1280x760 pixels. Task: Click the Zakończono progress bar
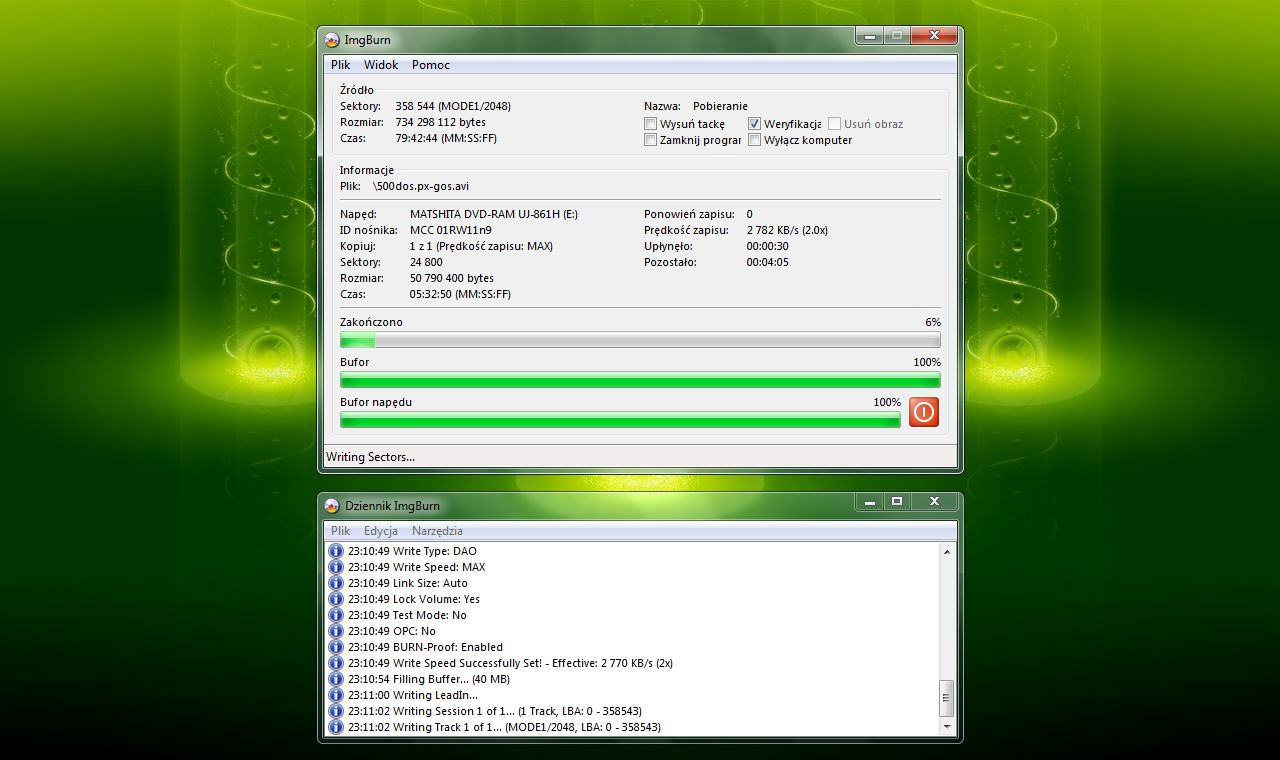(640, 340)
